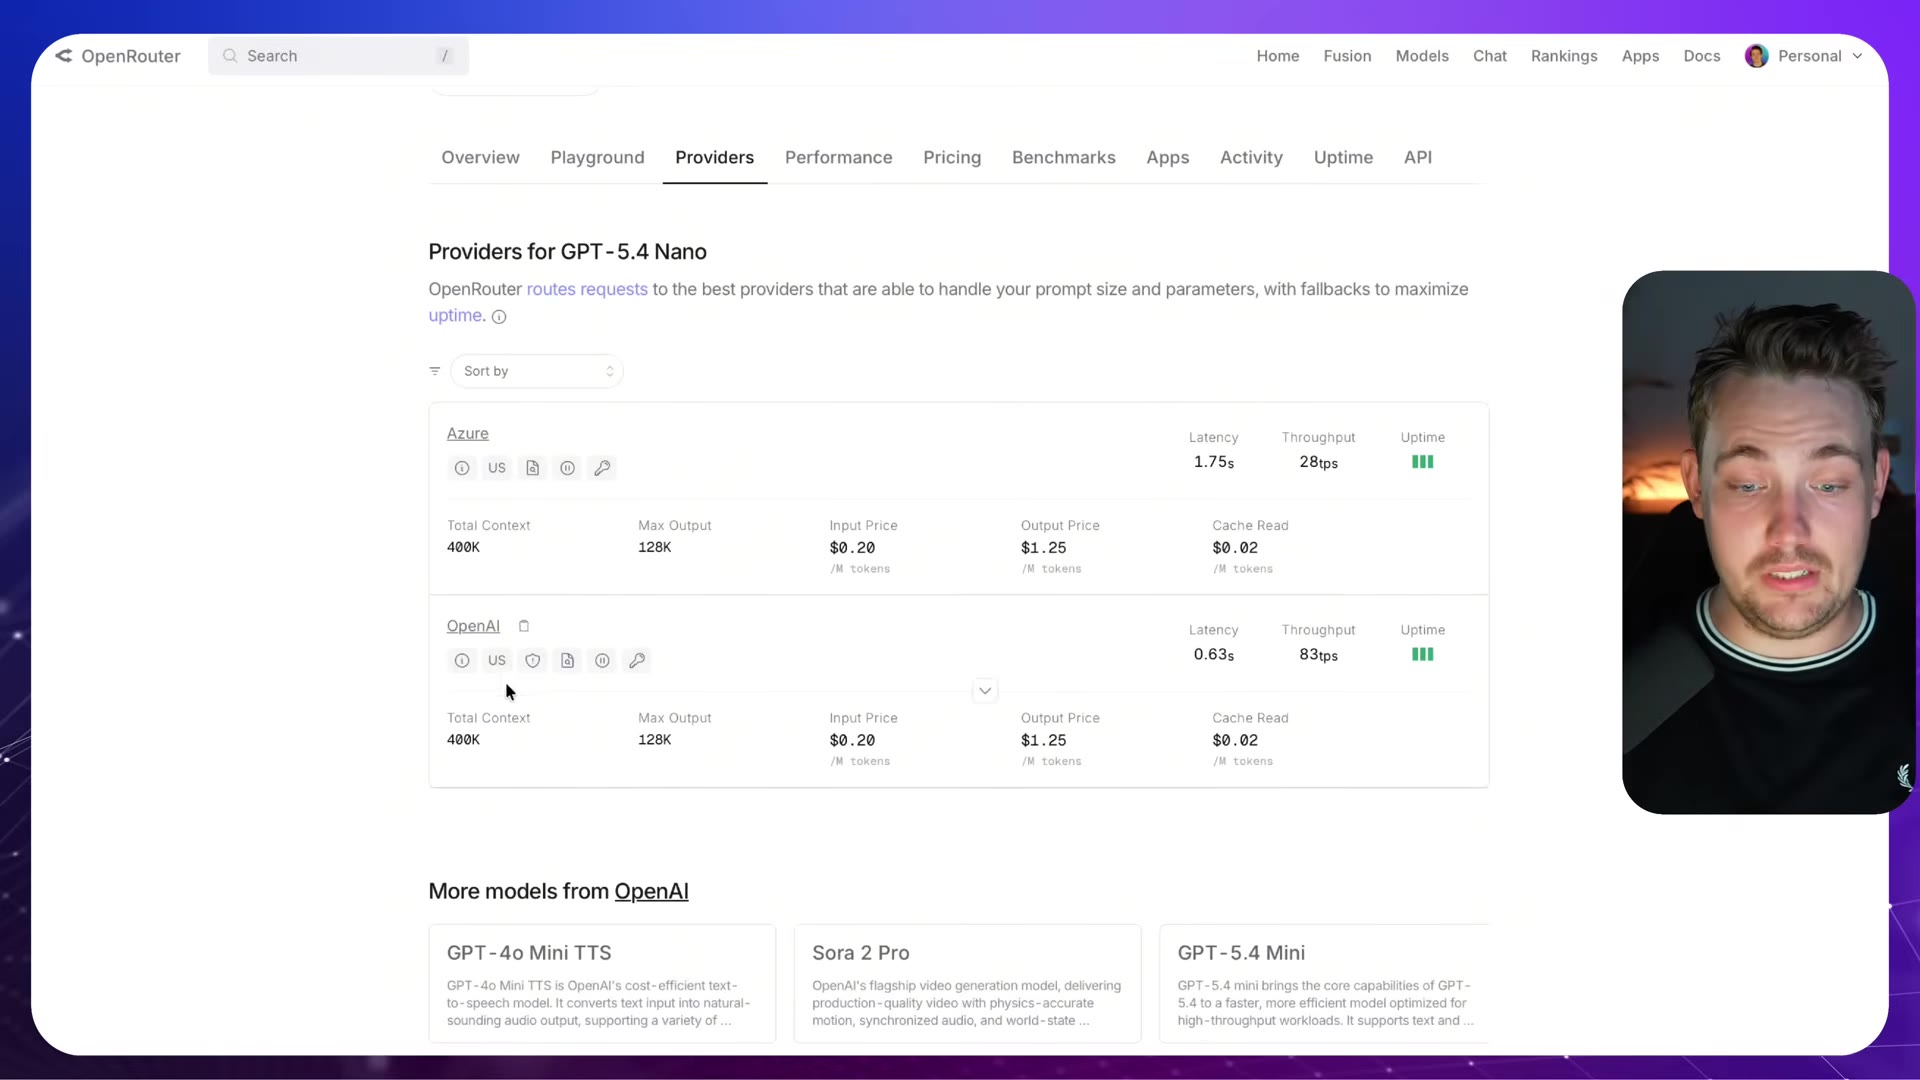Click the key icon in Azure row

pos(602,468)
